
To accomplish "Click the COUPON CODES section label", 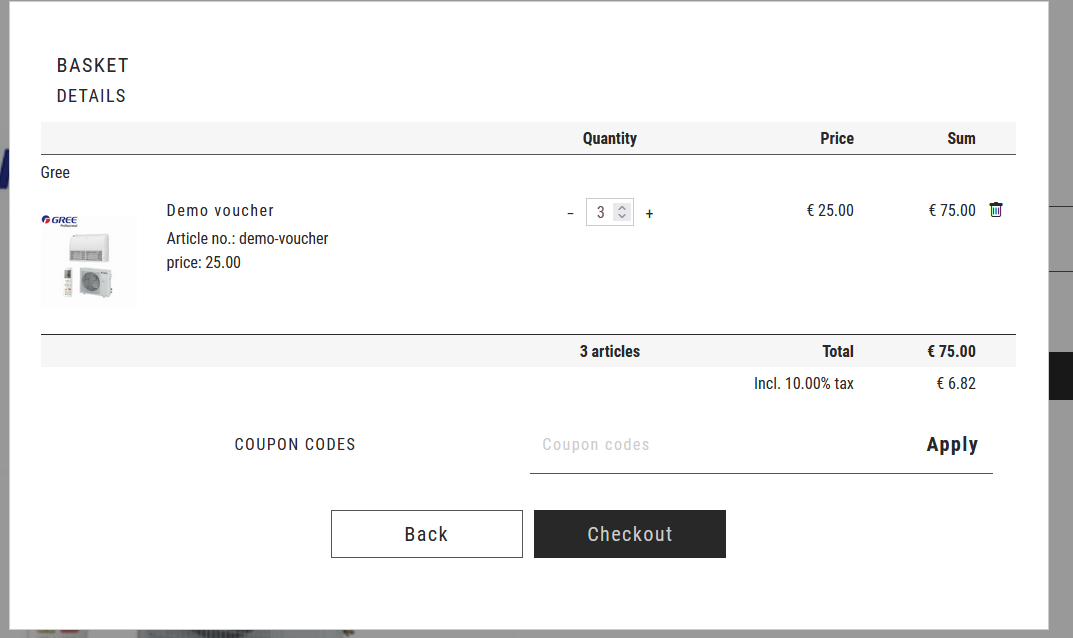I will coord(295,444).
